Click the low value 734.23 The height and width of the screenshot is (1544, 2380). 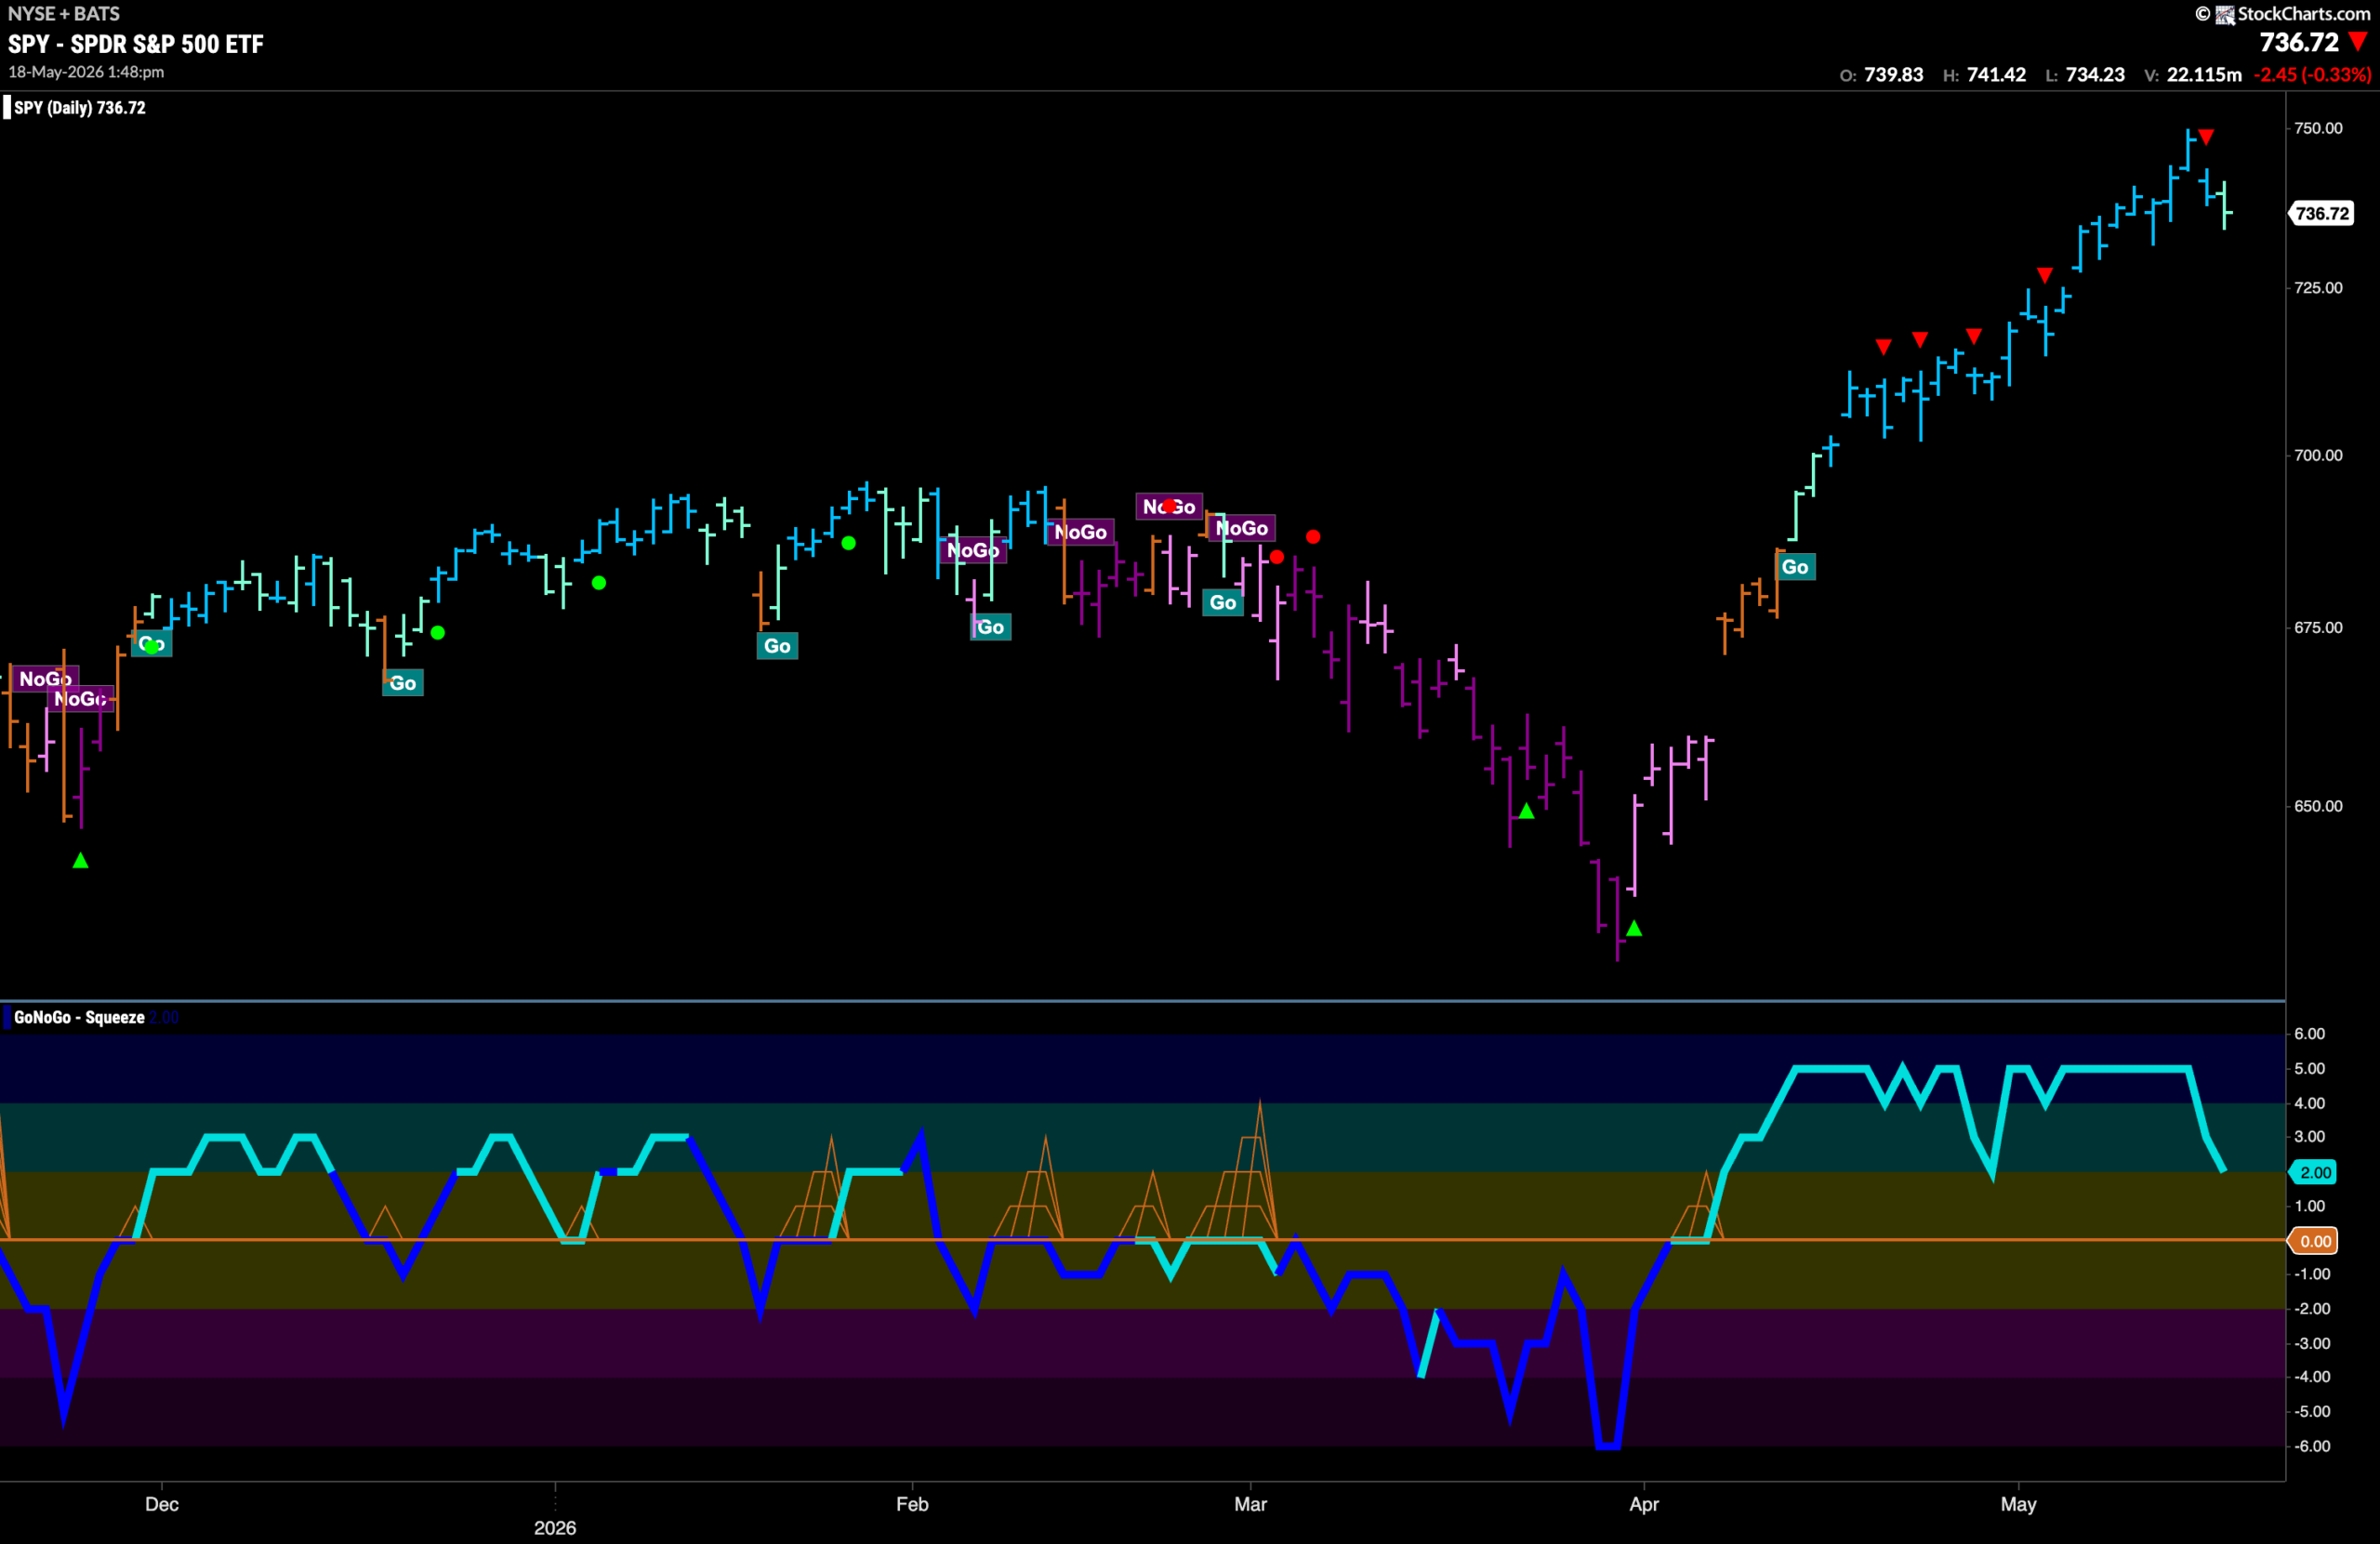(2095, 75)
